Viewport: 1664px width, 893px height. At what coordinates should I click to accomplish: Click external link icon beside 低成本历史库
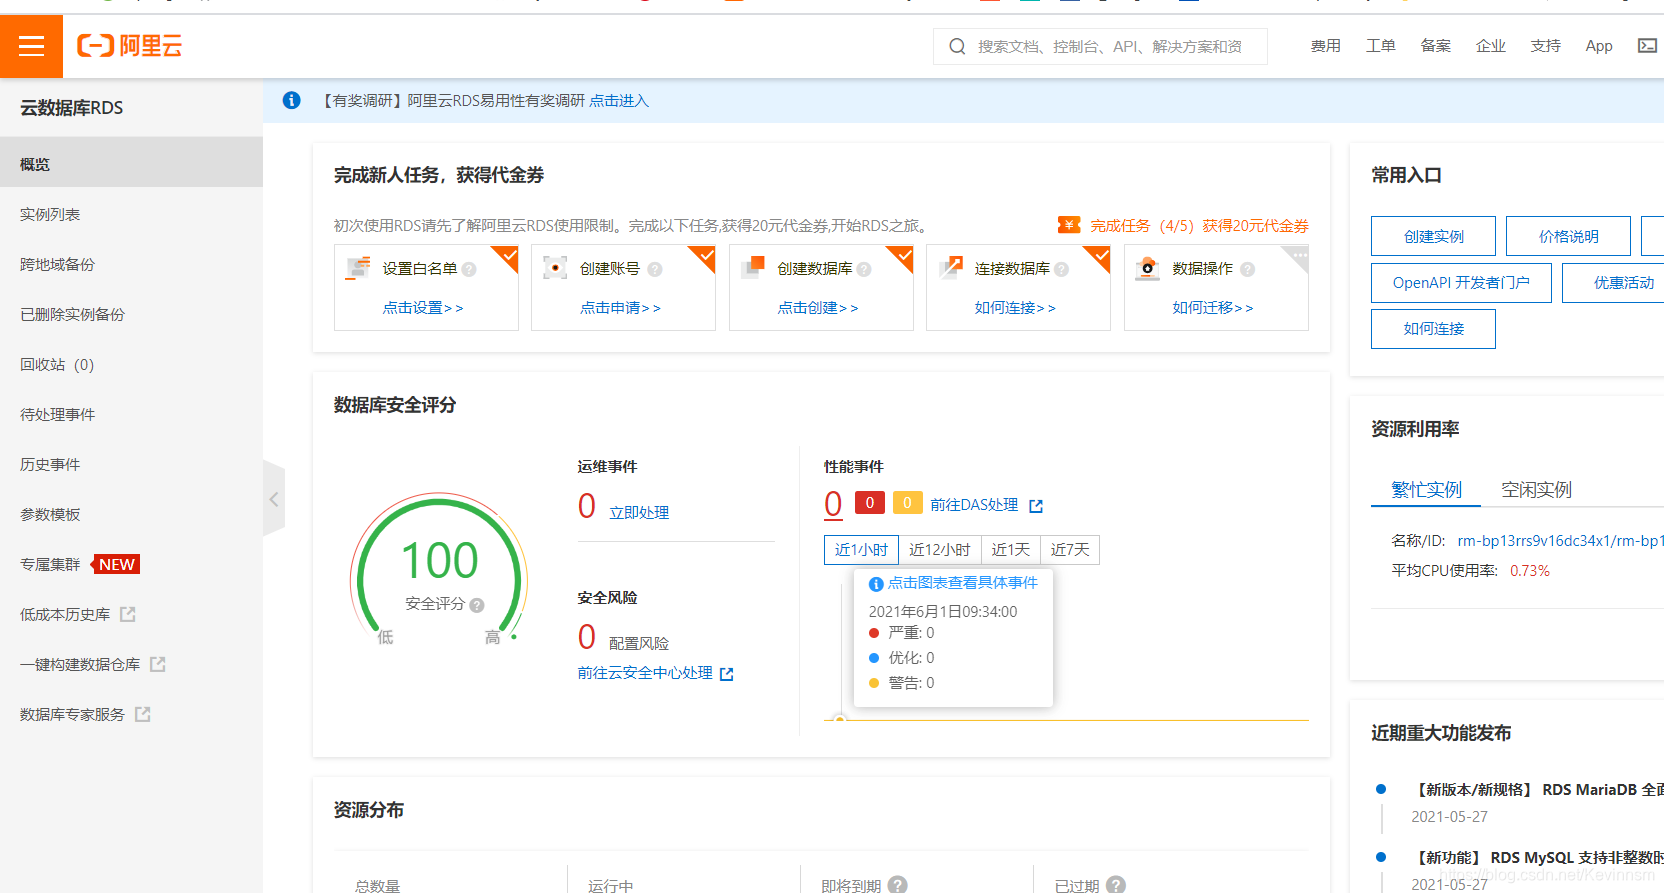click(128, 614)
